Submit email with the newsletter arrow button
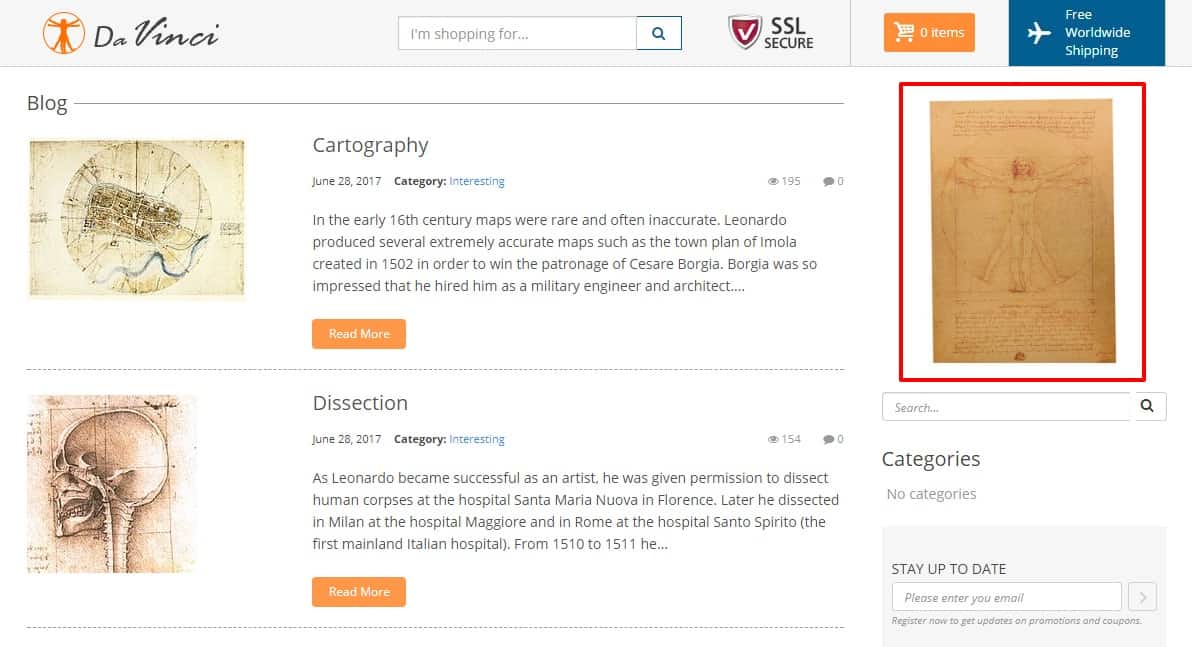Viewport: 1192px width, 647px height. point(1142,598)
